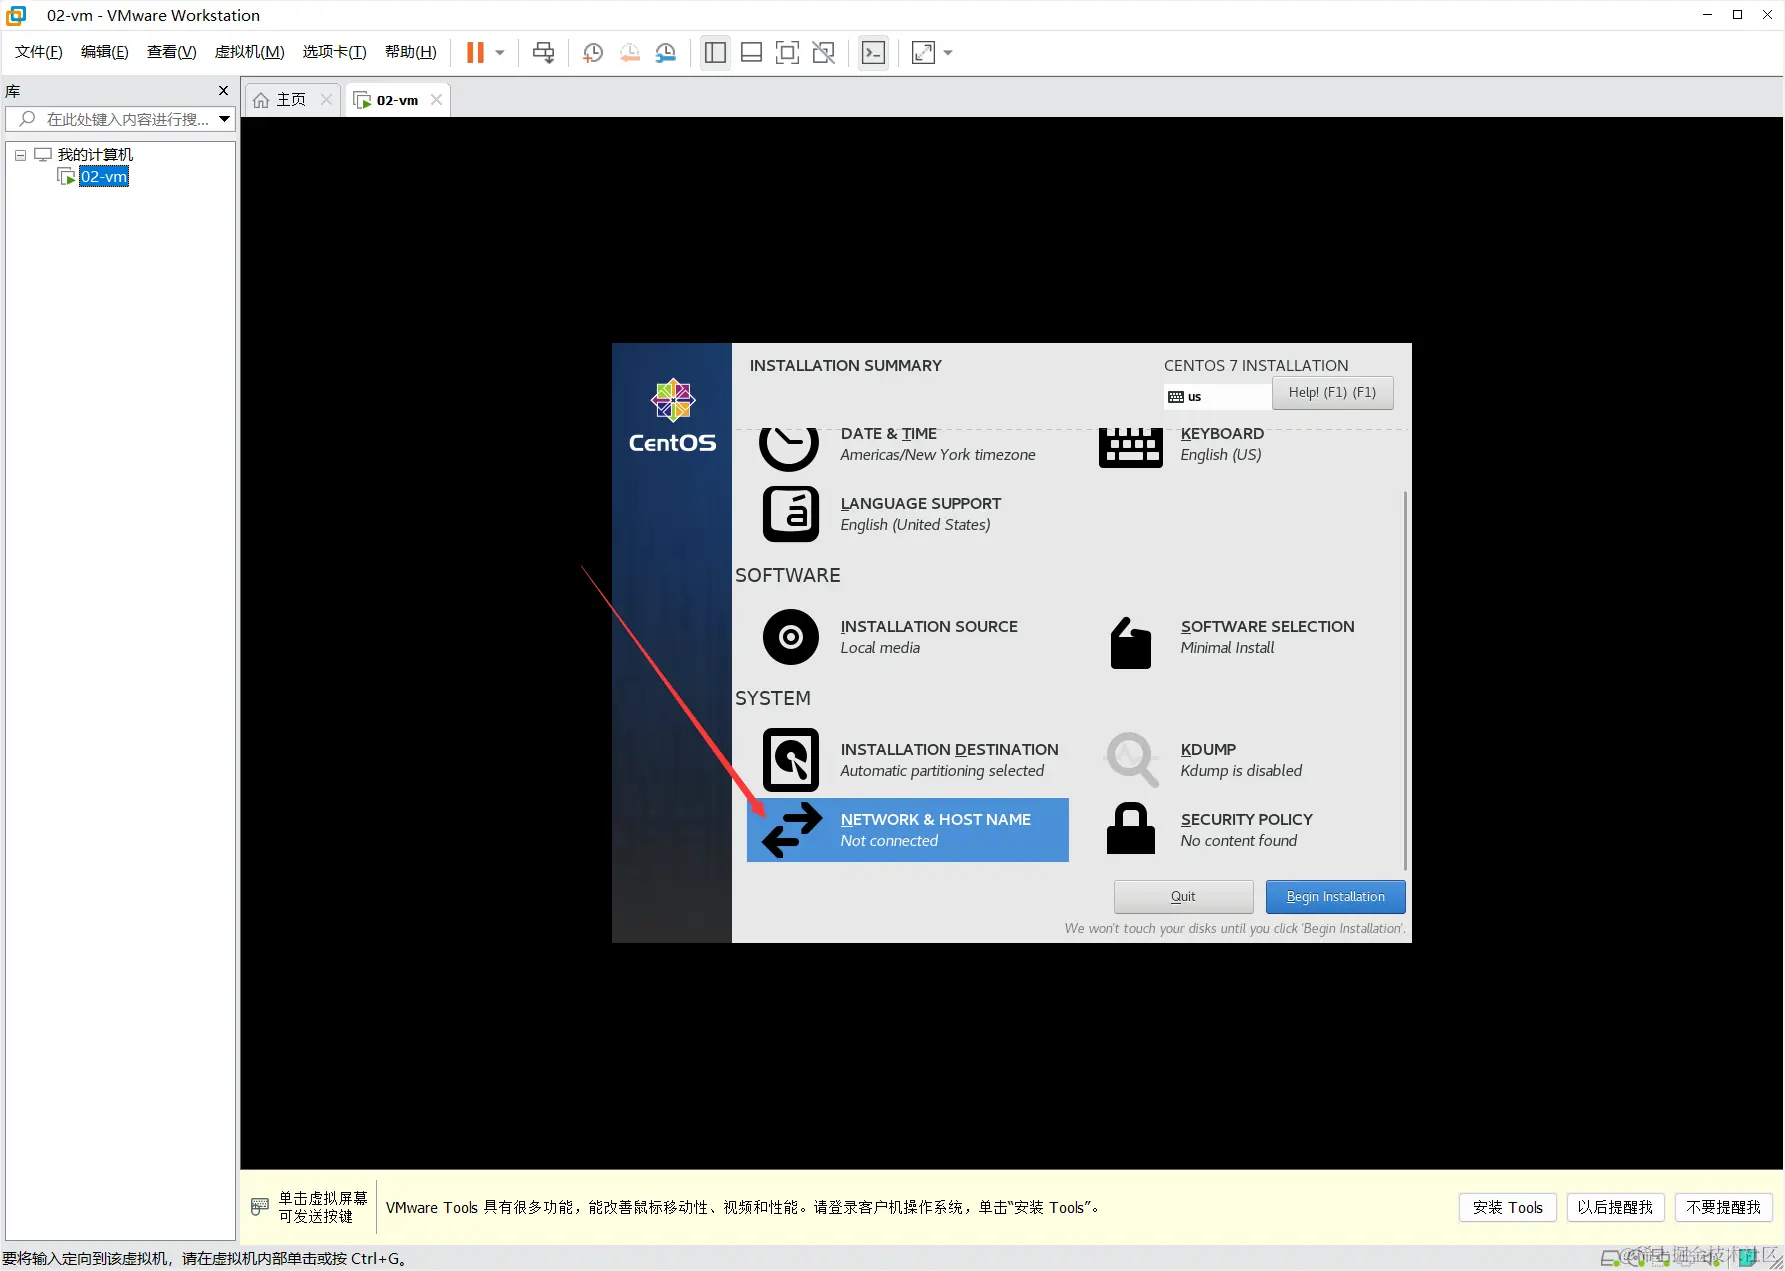This screenshot has height=1271, width=1785.
Task: Switch to Unity mode
Action: (x=823, y=53)
